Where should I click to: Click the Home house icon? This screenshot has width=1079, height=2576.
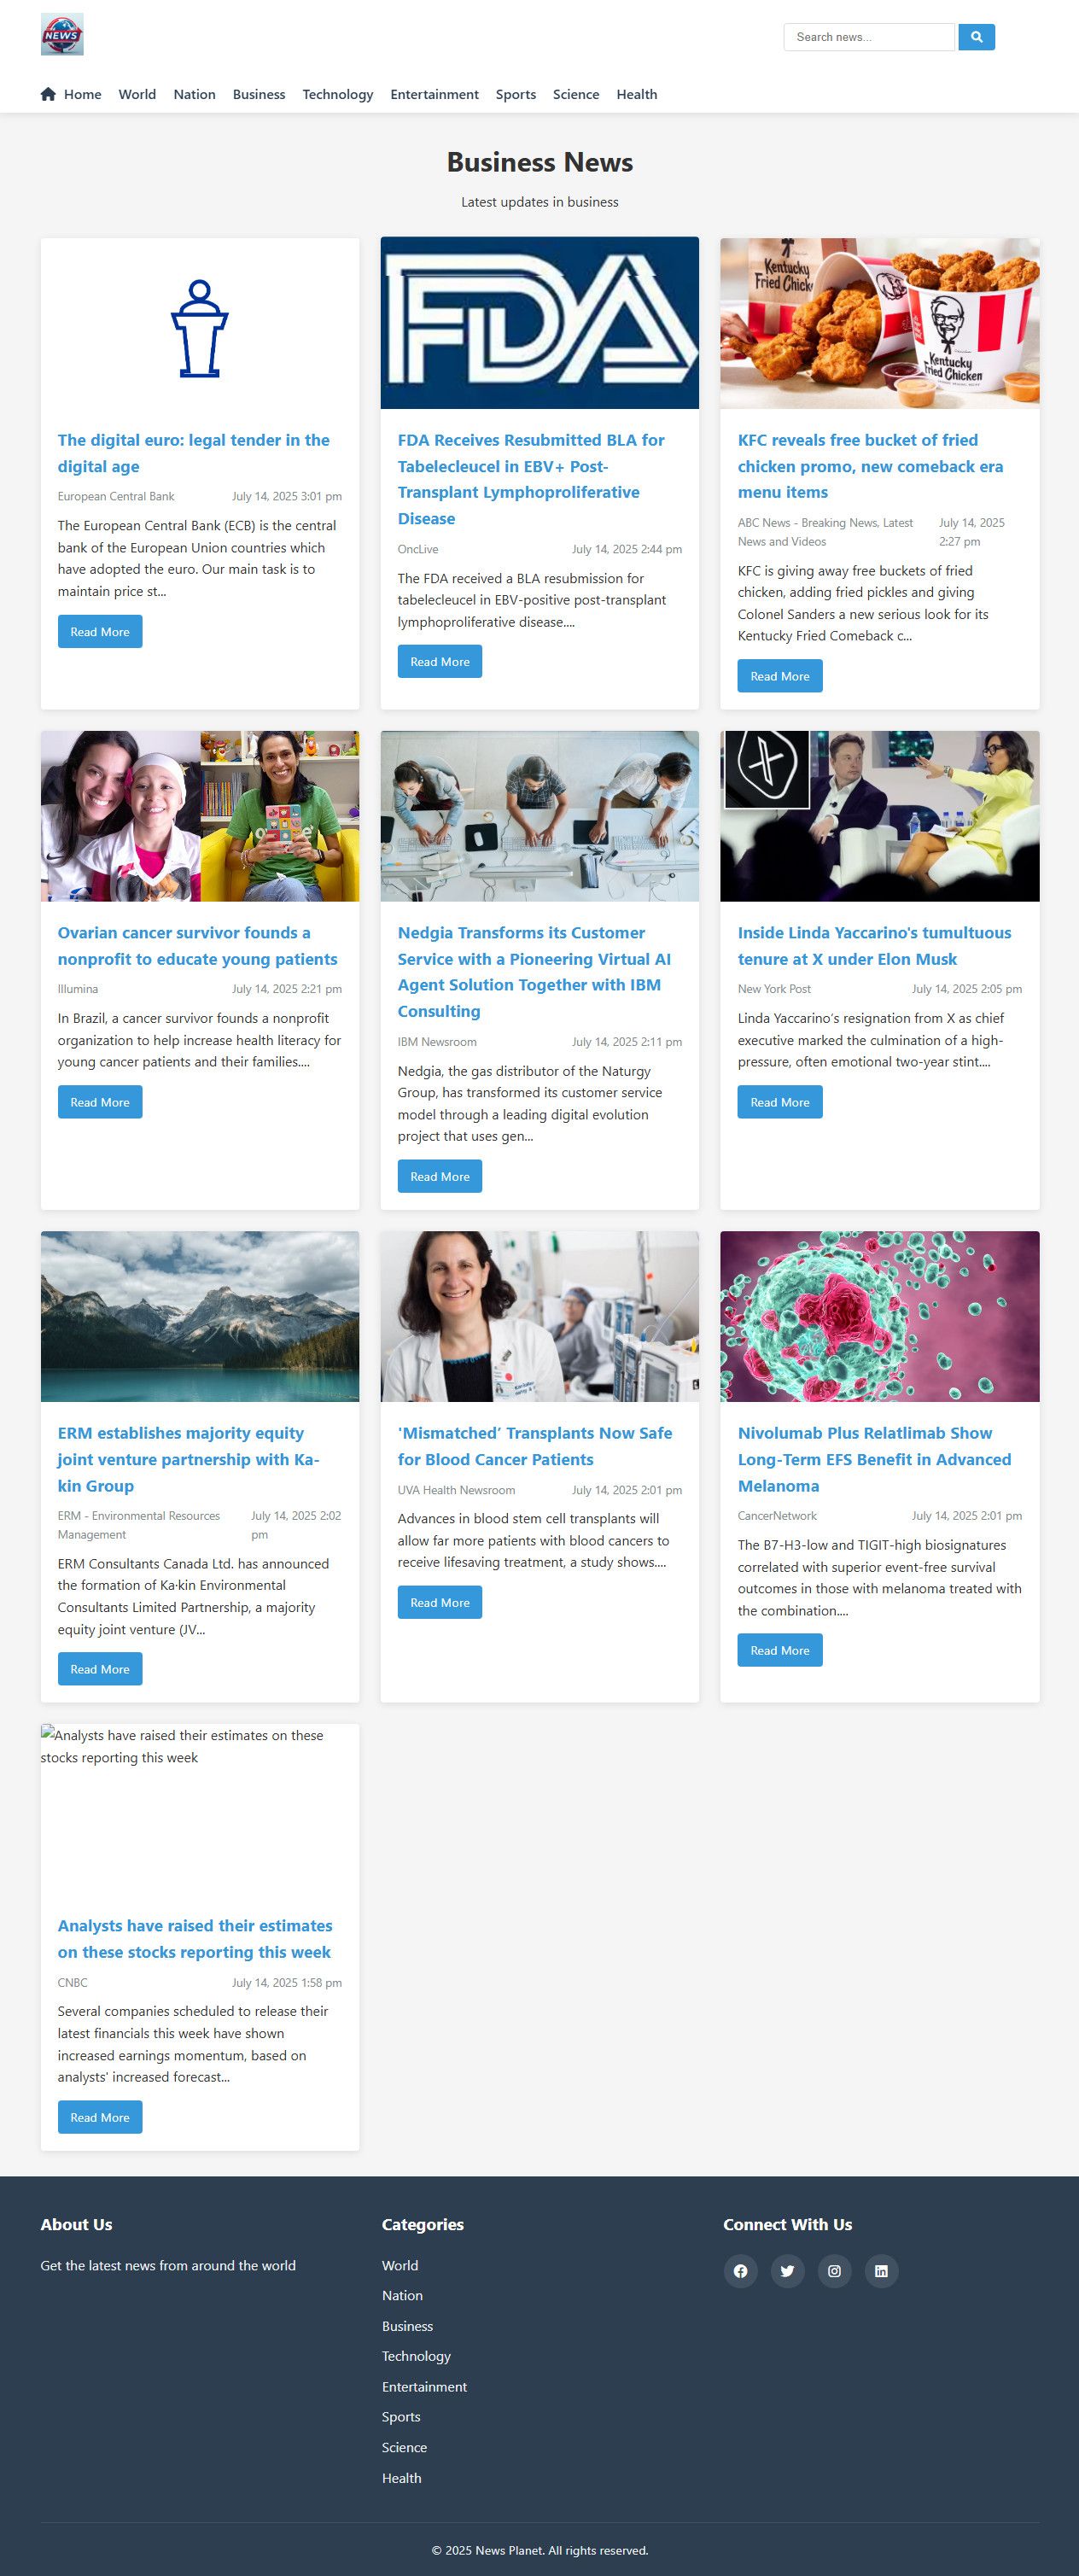pyautogui.click(x=48, y=94)
